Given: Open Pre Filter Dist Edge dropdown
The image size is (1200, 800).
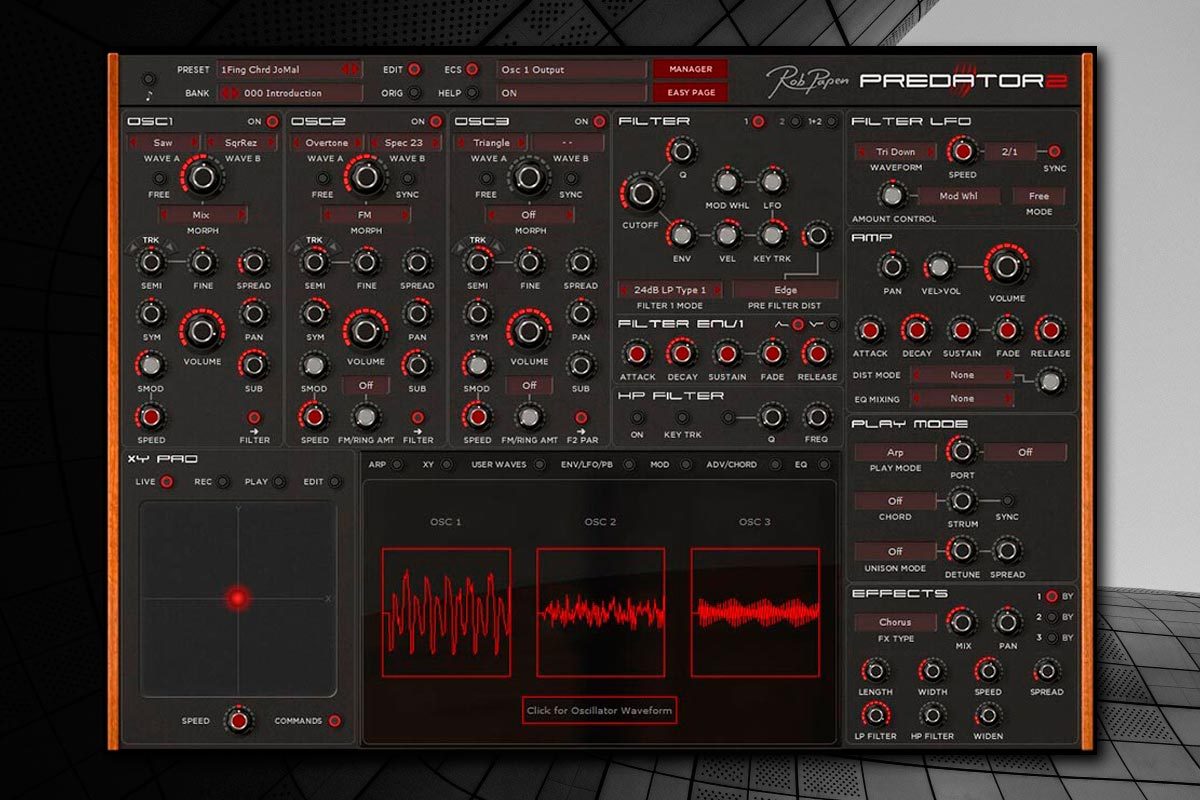Looking at the screenshot, I should pyautogui.click(x=786, y=290).
